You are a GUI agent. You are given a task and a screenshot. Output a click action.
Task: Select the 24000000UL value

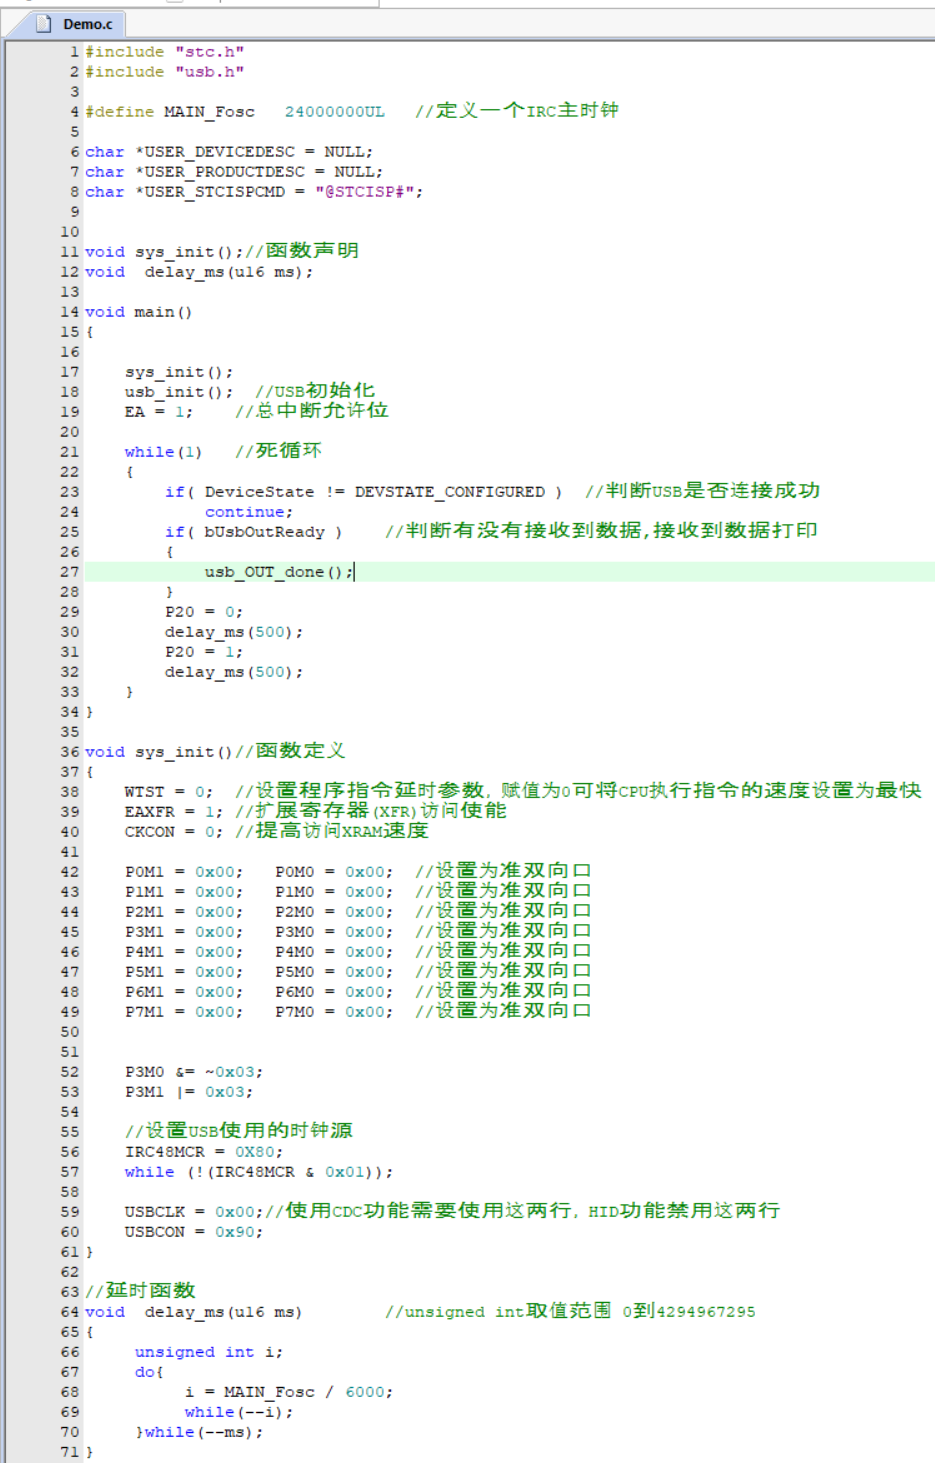[x=335, y=112]
